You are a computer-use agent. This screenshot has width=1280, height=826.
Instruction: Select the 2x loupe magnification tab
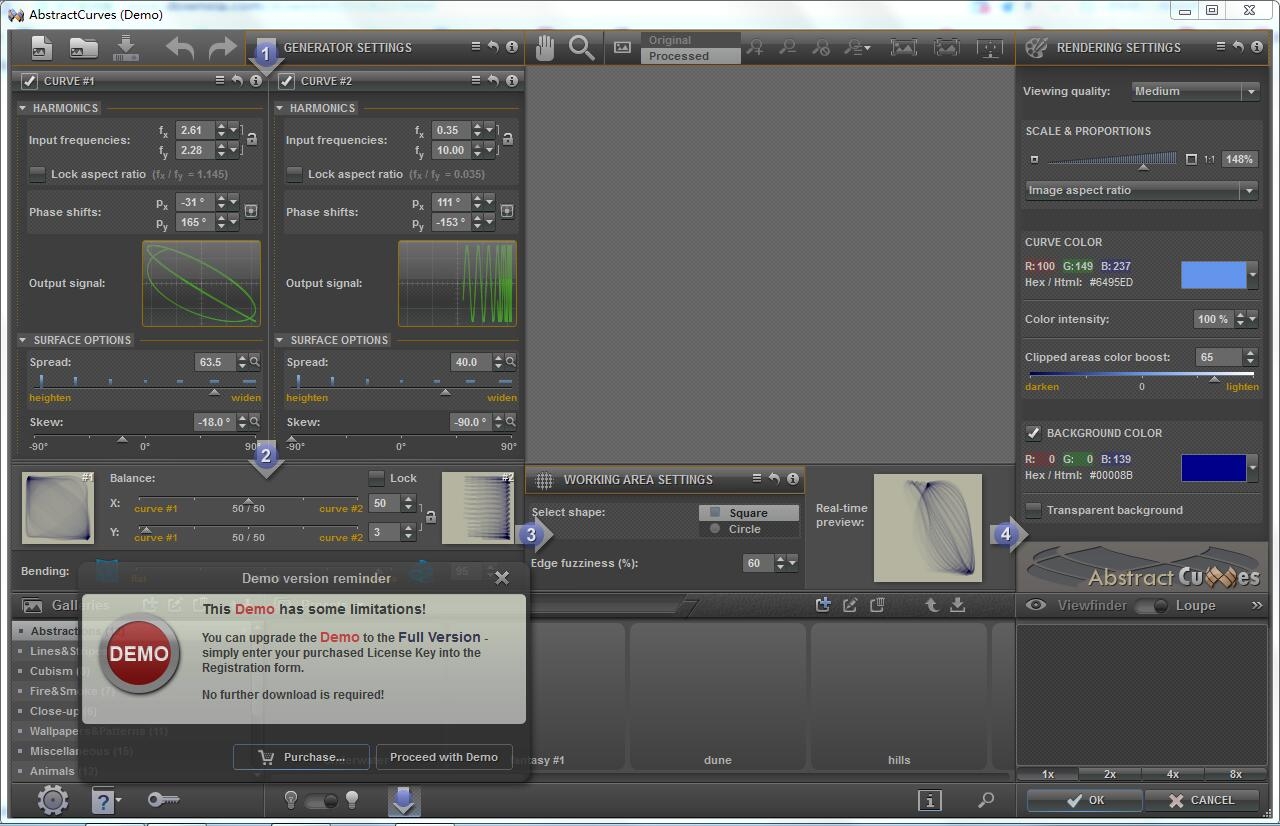click(x=1110, y=774)
